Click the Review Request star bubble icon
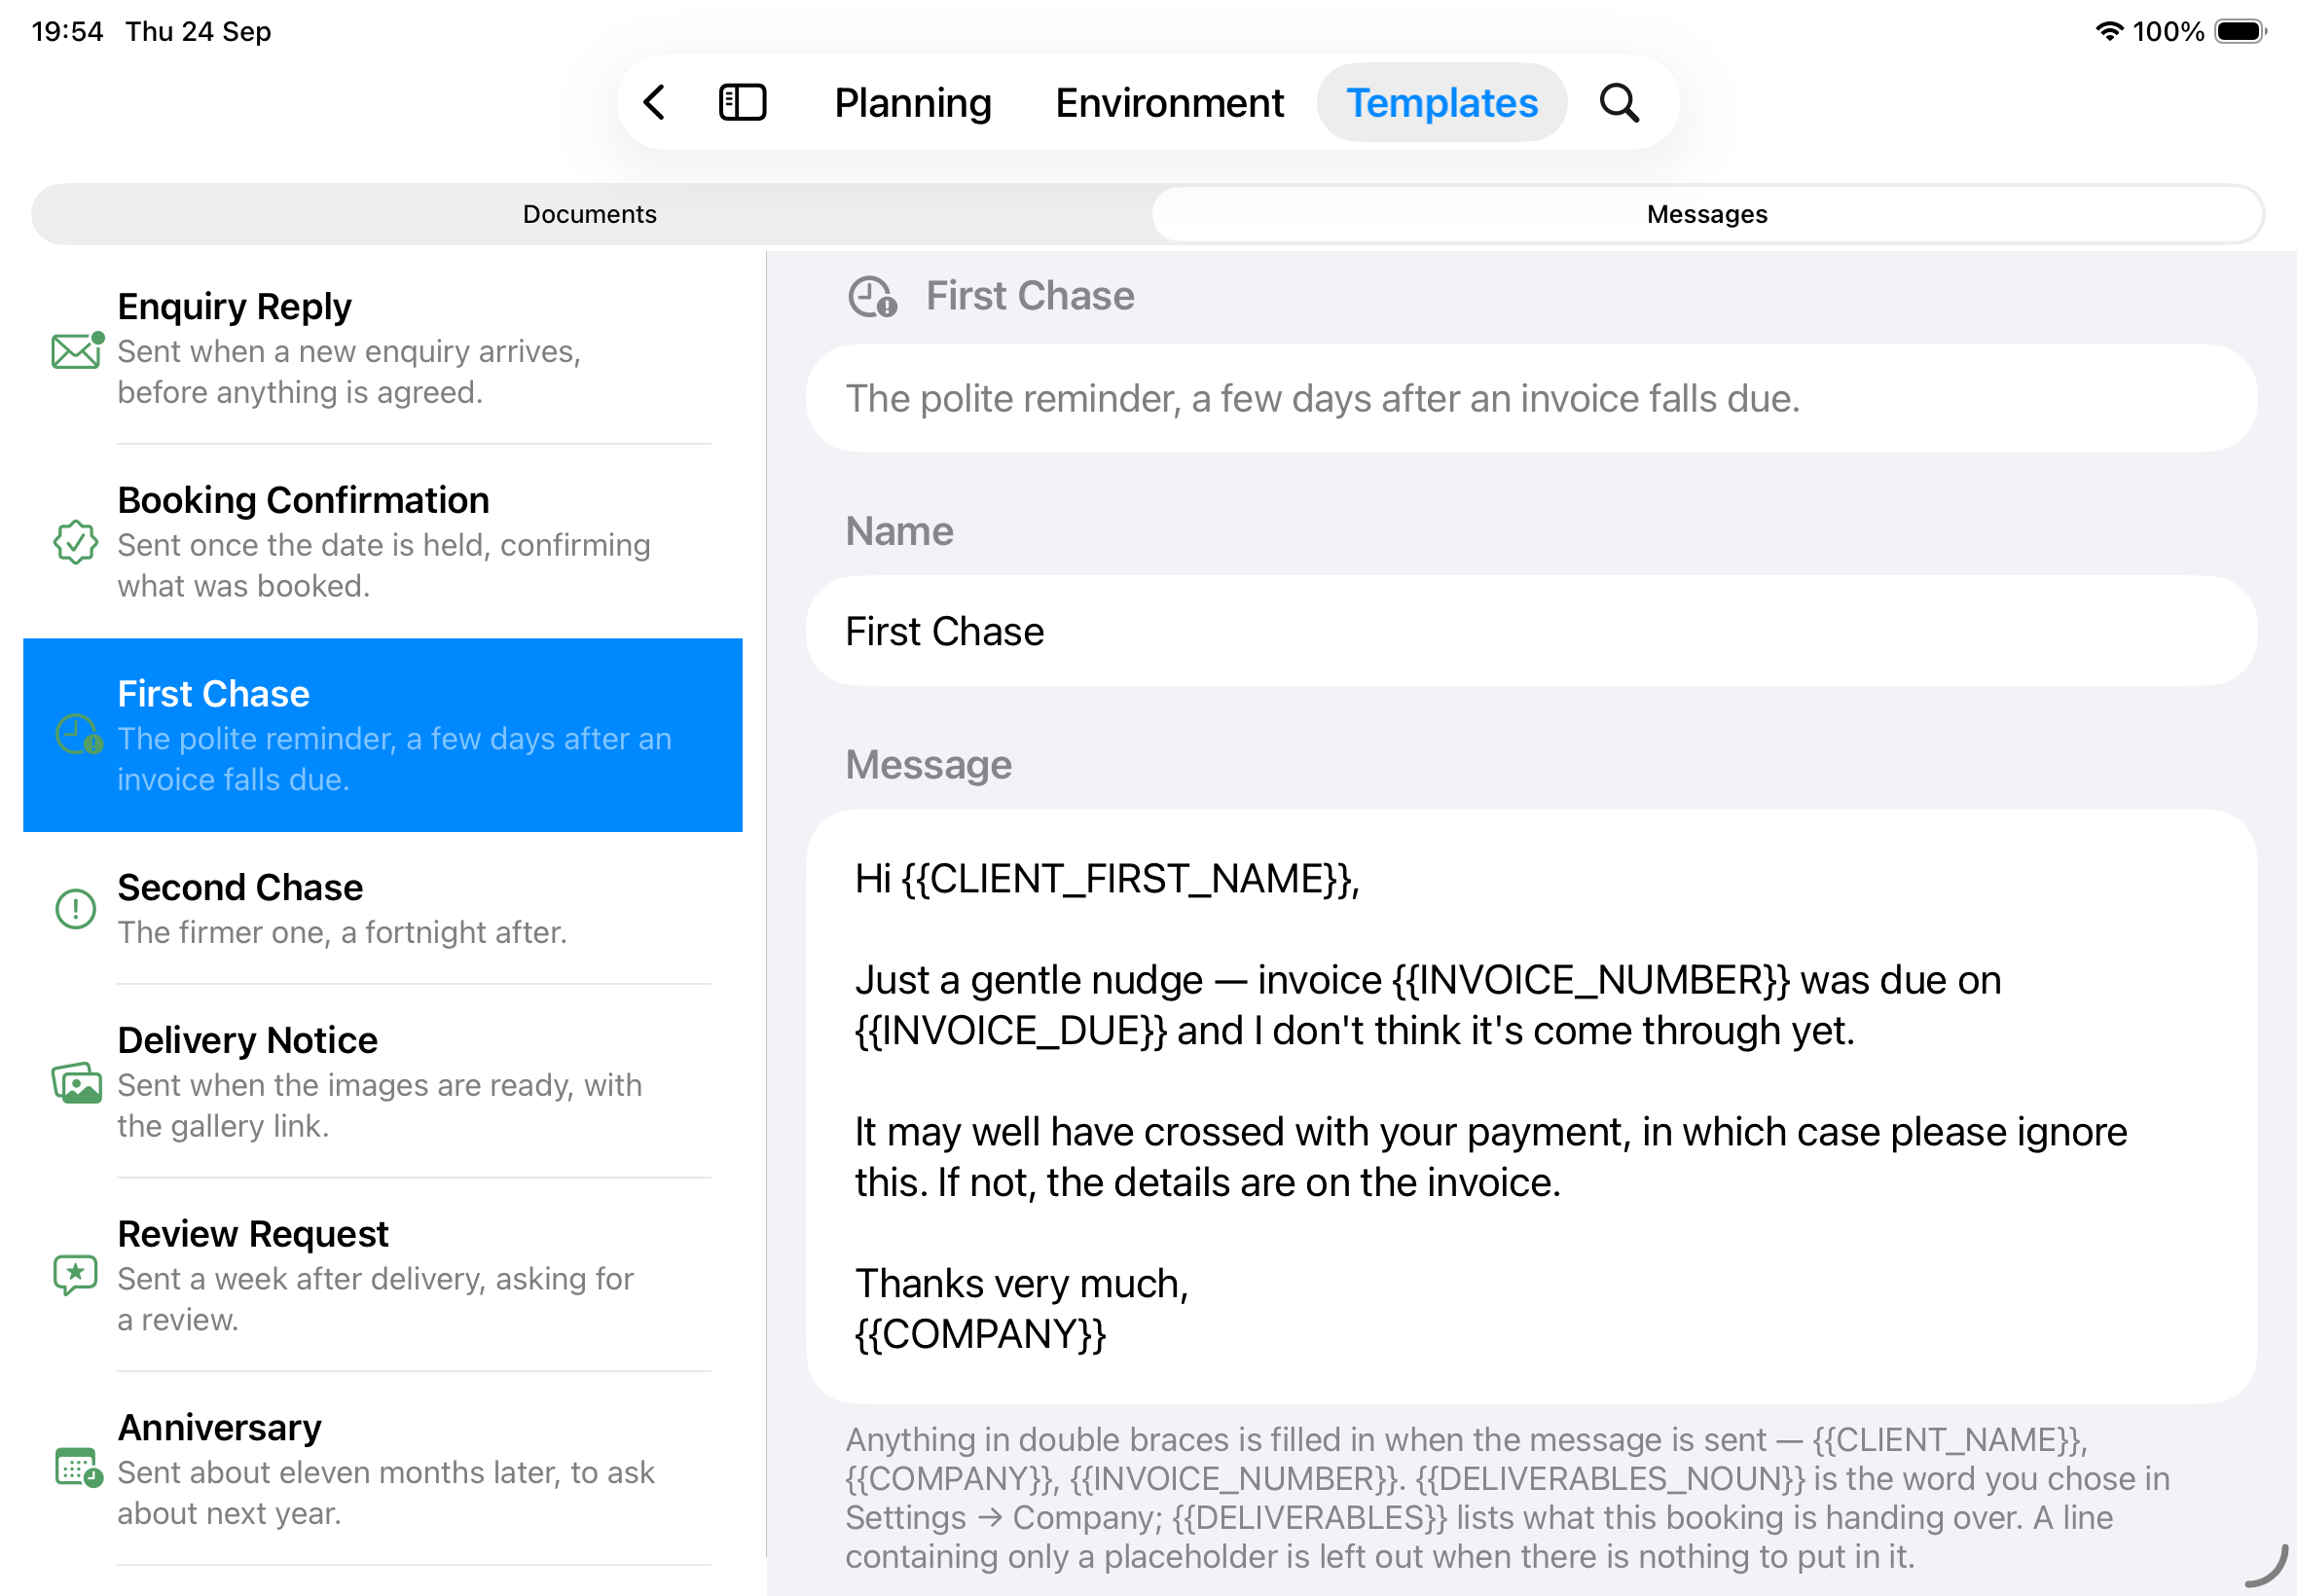The height and width of the screenshot is (1596, 2297). point(76,1276)
